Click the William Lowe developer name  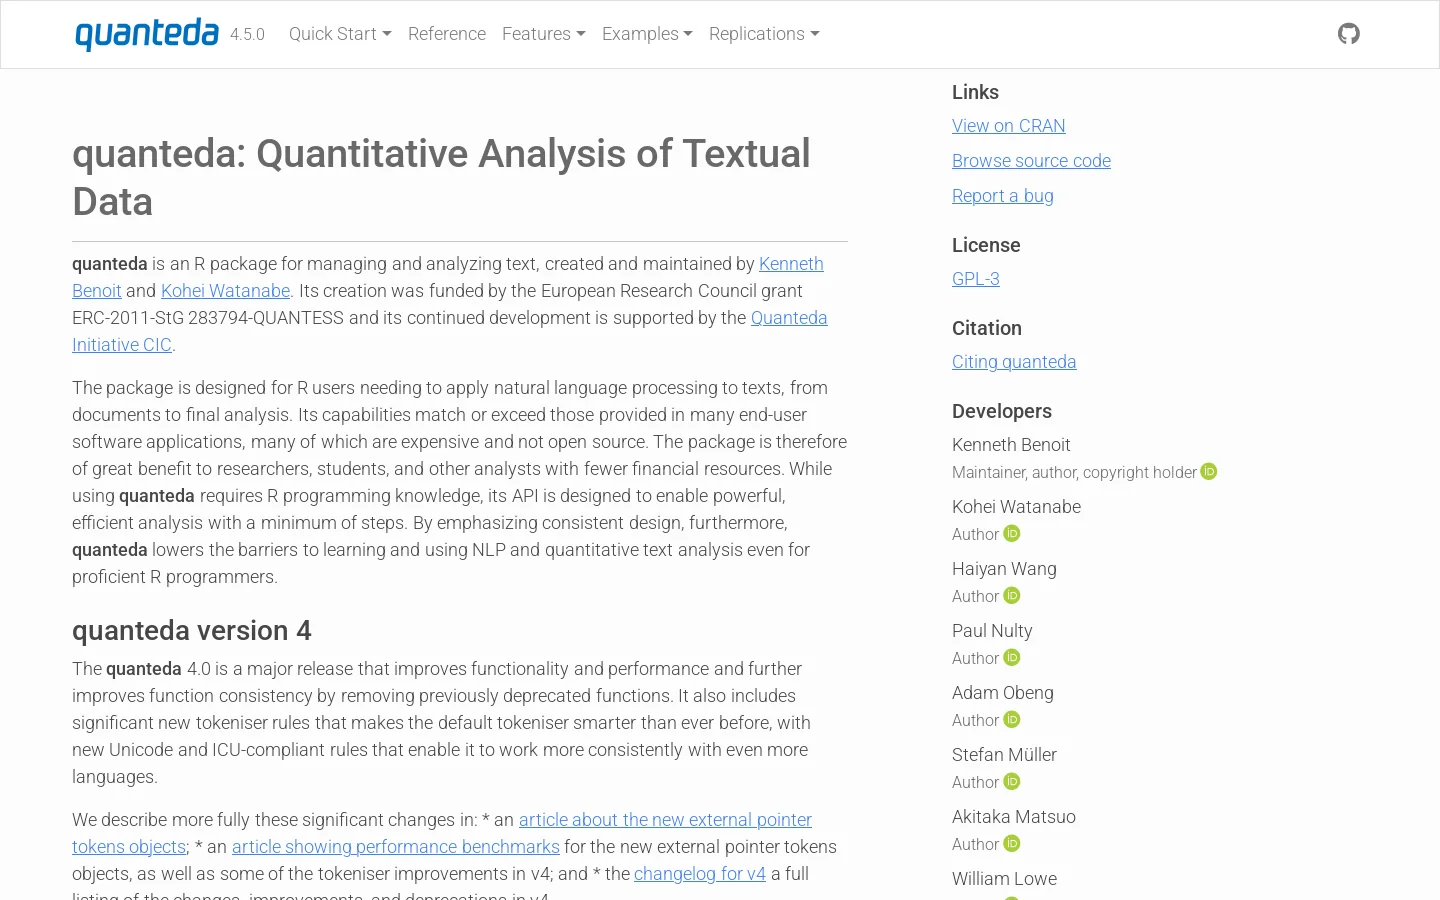click(x=1004, y=879)
